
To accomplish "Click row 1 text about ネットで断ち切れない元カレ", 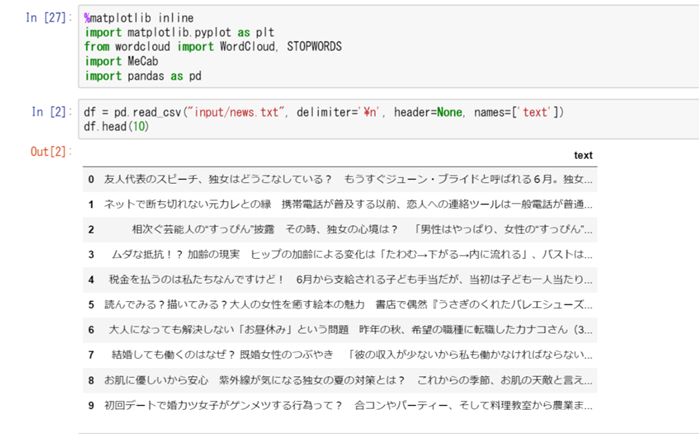I will pos(348,204).
